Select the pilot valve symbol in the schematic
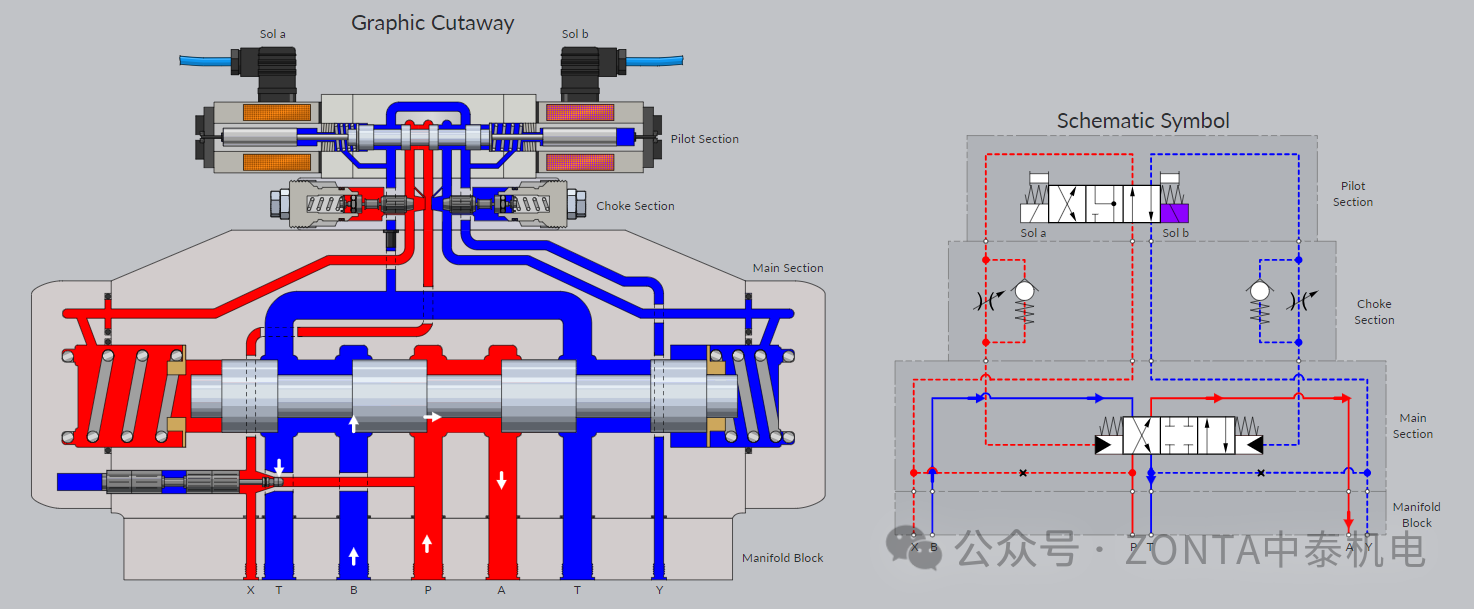1474x609 pixels. click(1103, 203)
